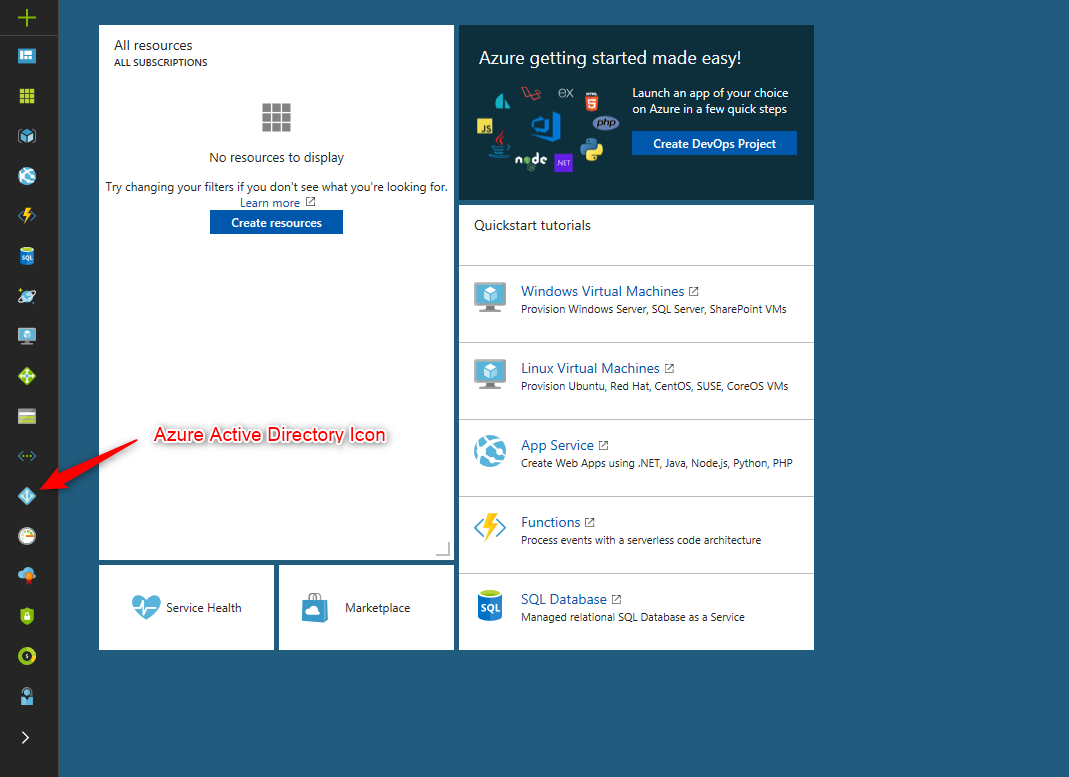Open Function Apps lightning icon in sidebar
The height and width of the screenshot is (777, 1069).
27,216
